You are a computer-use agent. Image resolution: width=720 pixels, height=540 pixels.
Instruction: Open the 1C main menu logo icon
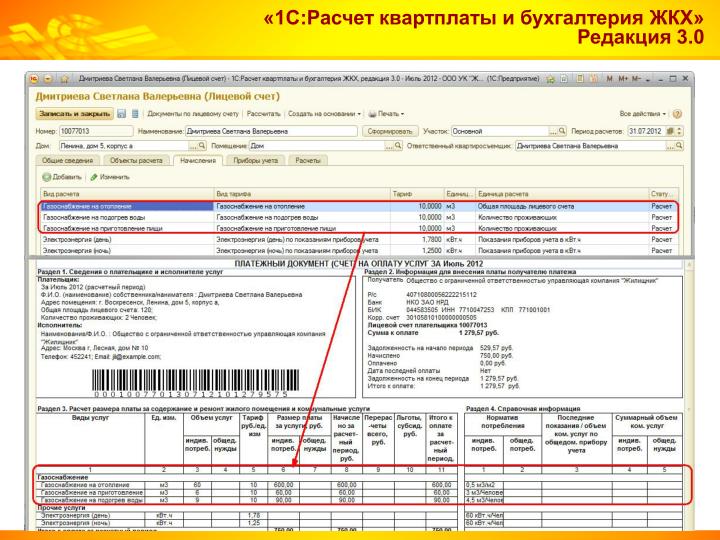[x=34, y=79]
